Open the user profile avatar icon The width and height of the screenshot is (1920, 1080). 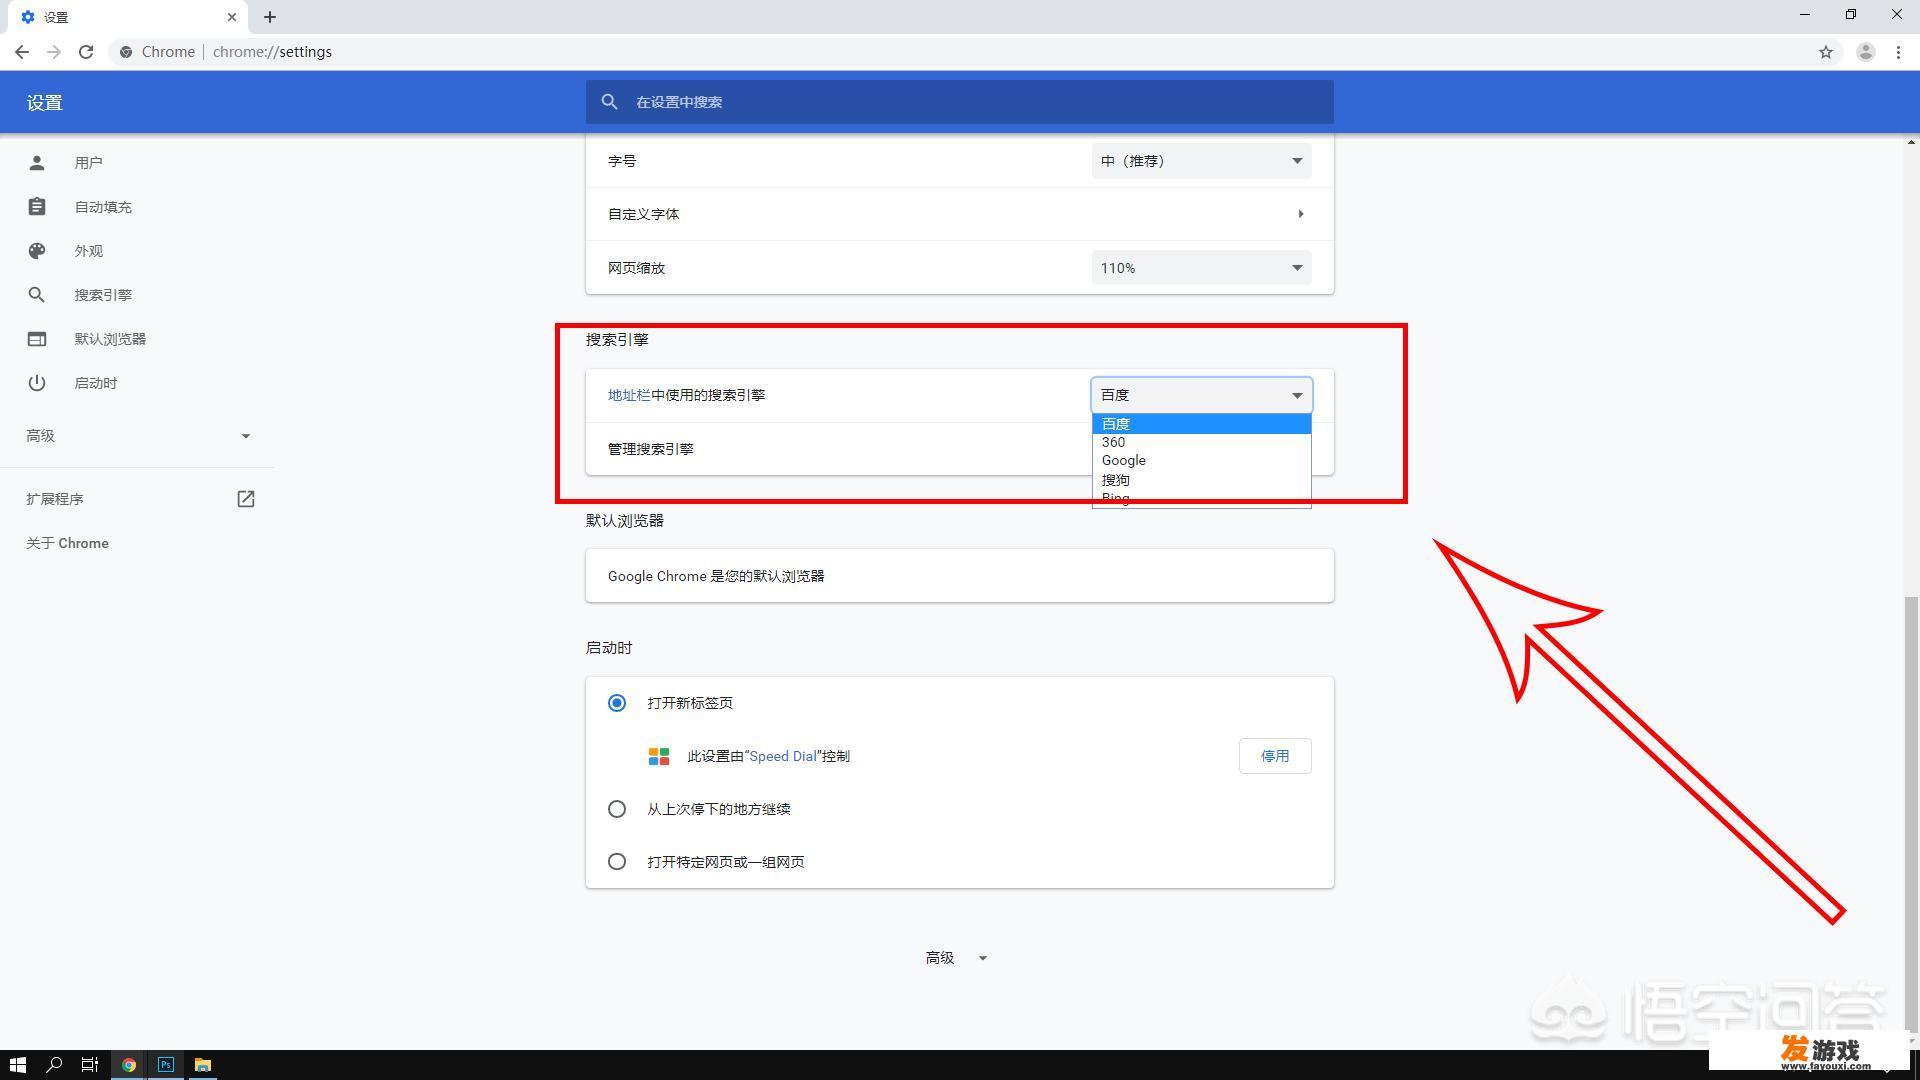point(1865,52)
